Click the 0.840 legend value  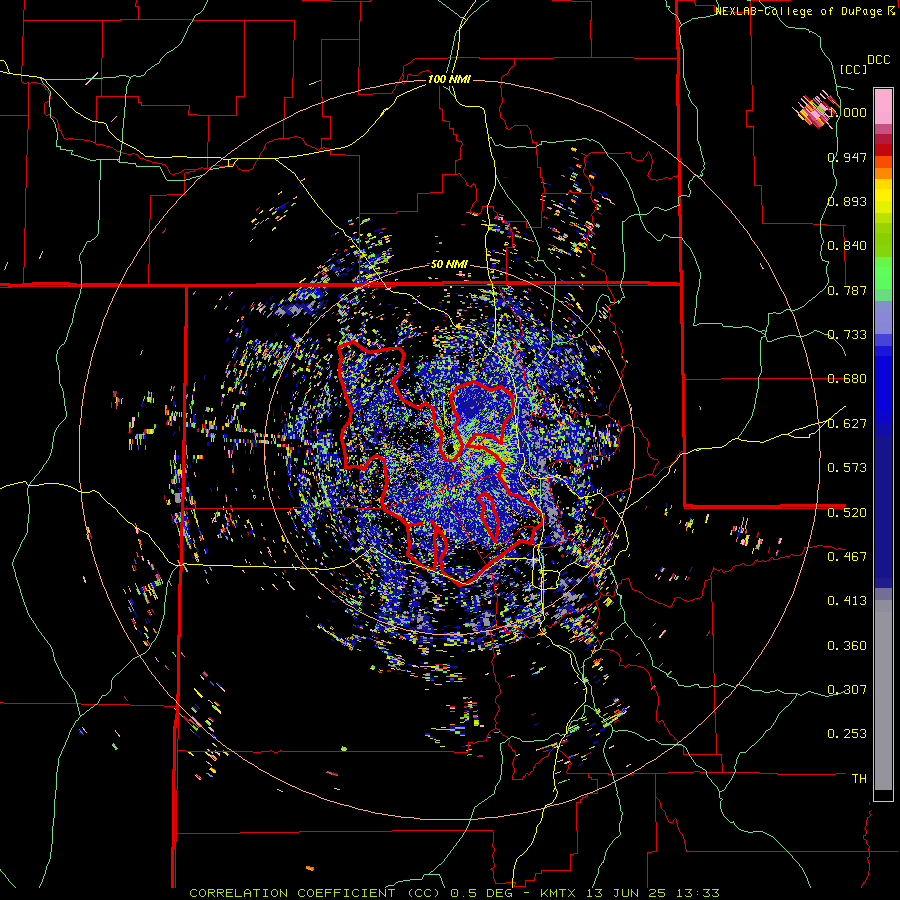[847, 246]
